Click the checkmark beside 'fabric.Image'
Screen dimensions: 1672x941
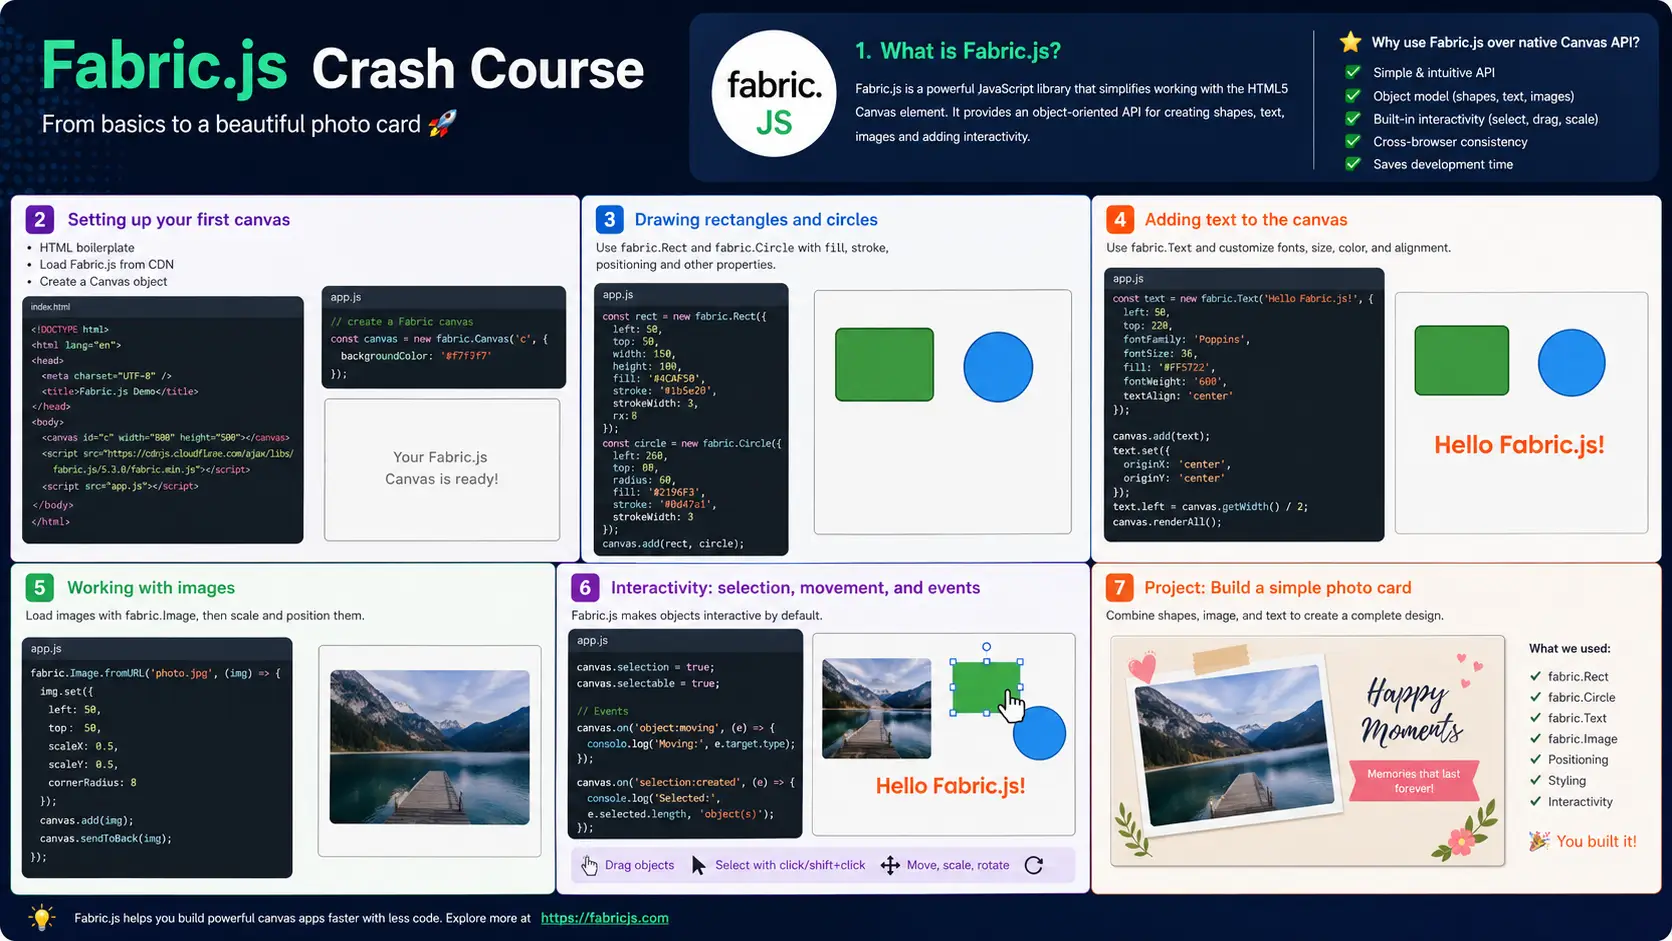pyautogui.click(x=1535, y=739)
